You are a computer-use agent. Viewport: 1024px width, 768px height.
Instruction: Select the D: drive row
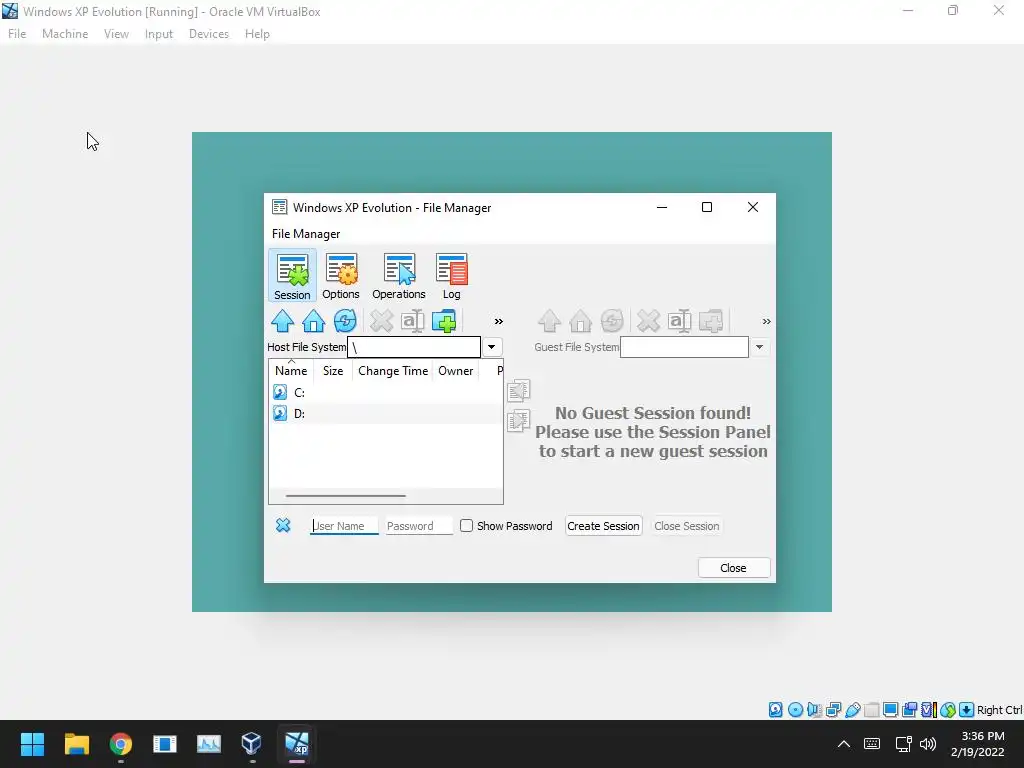[x=385, y=413]
